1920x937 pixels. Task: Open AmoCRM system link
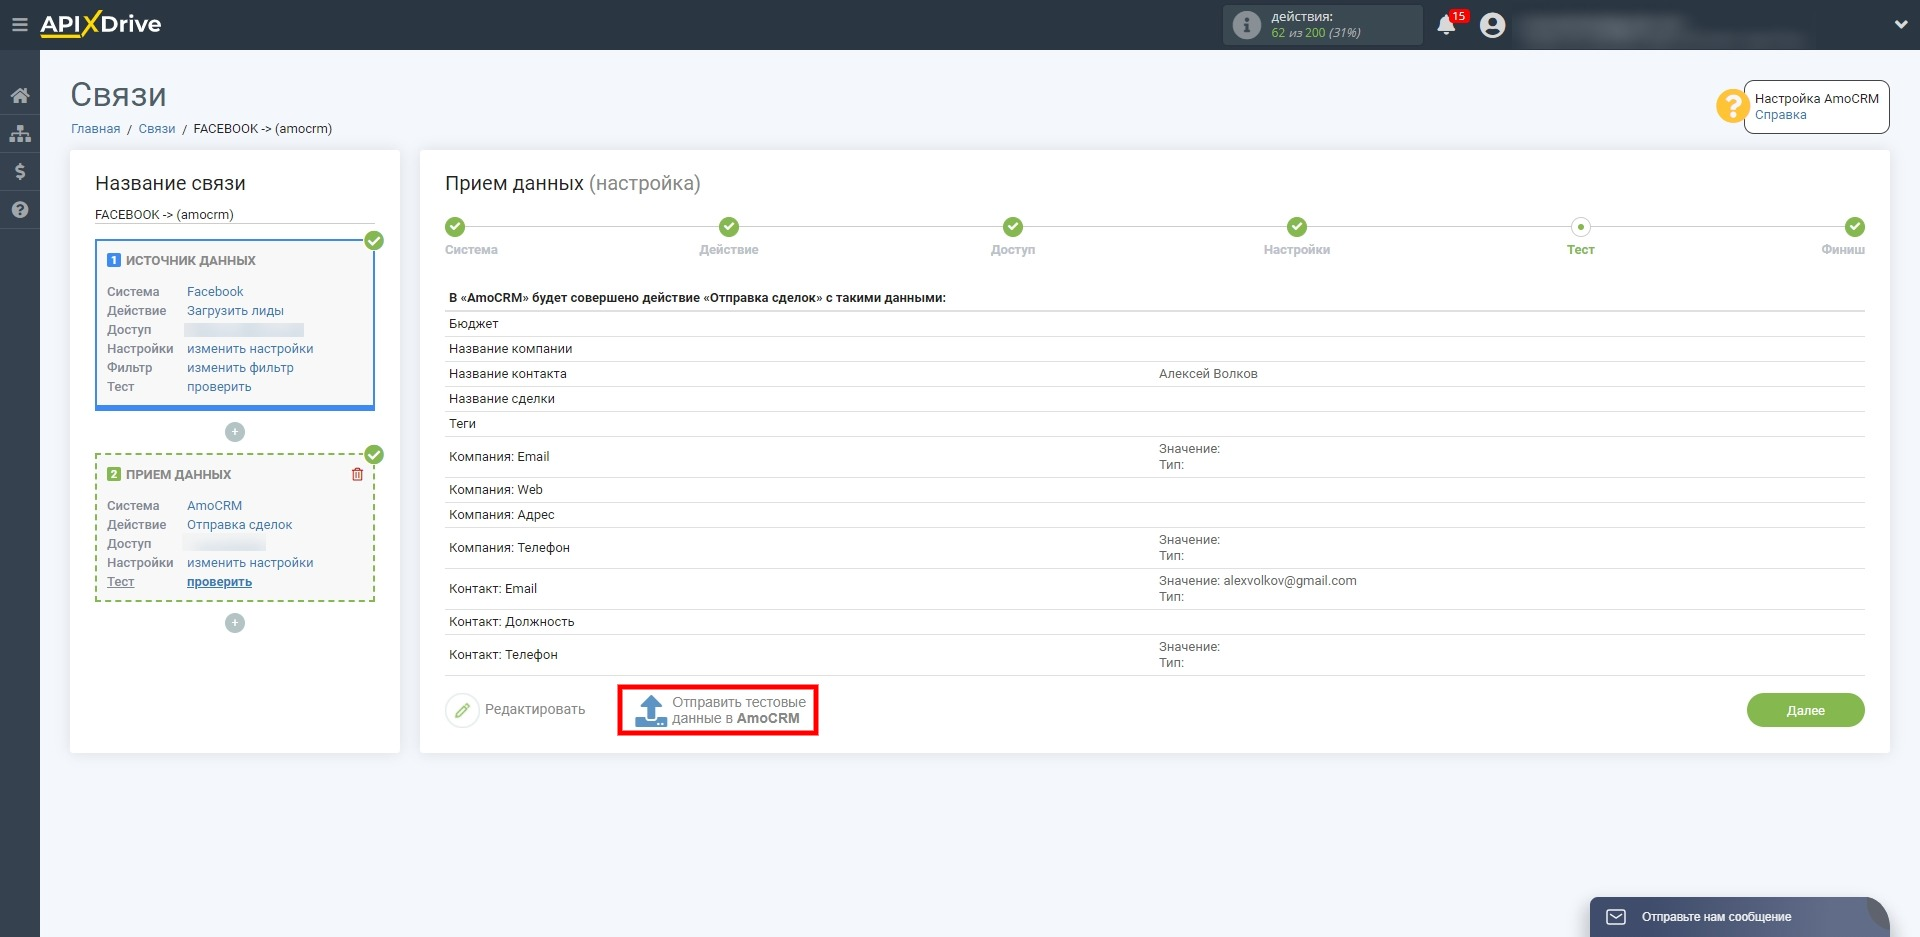tap(214, 506)
